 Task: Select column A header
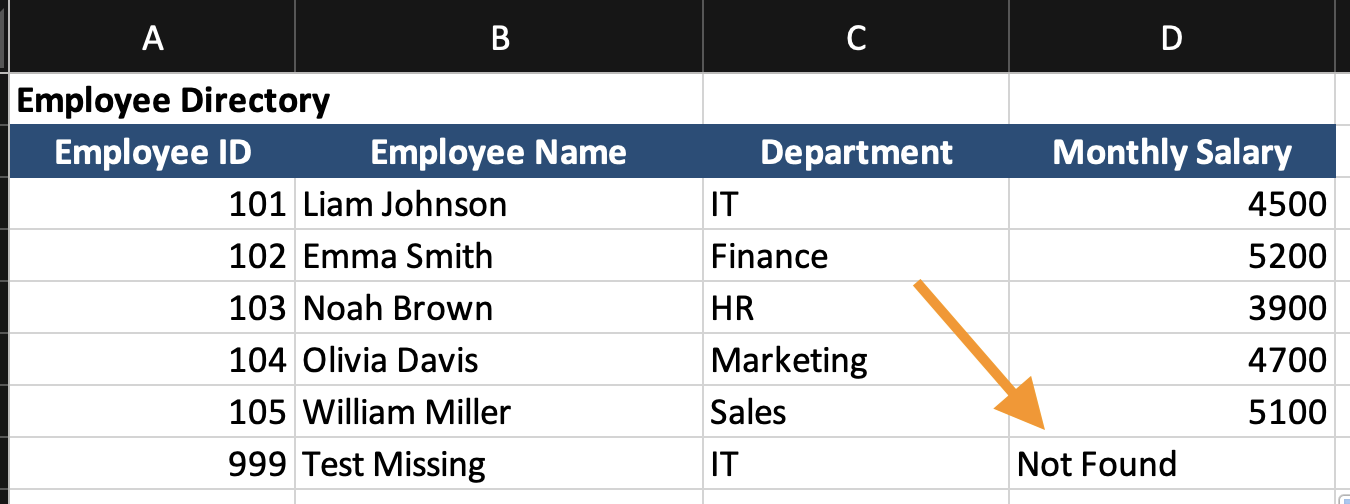[152, 38]
